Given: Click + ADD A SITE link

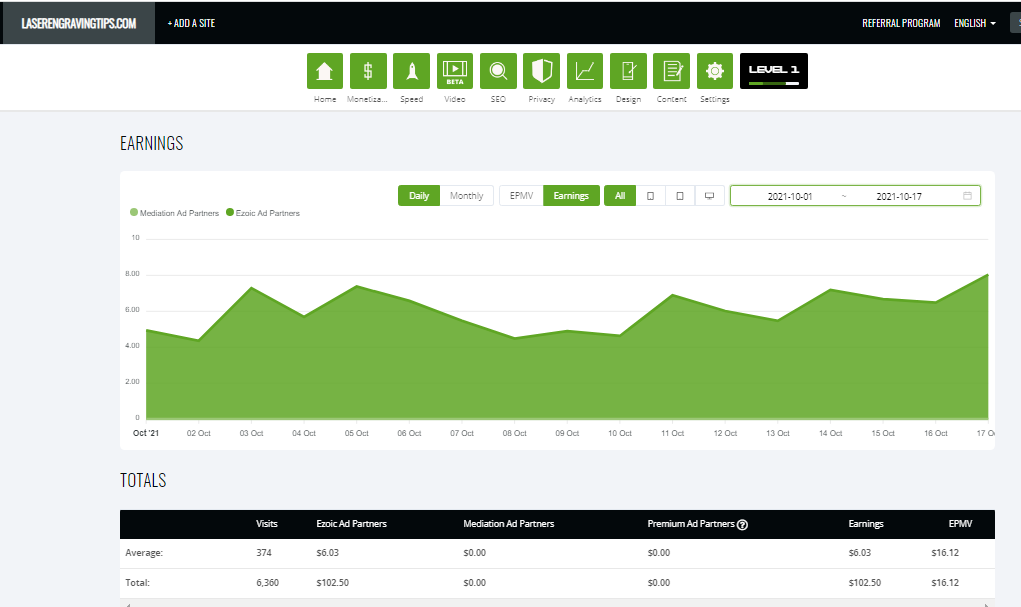Looking at the screenshot, I should coord(191,23).
